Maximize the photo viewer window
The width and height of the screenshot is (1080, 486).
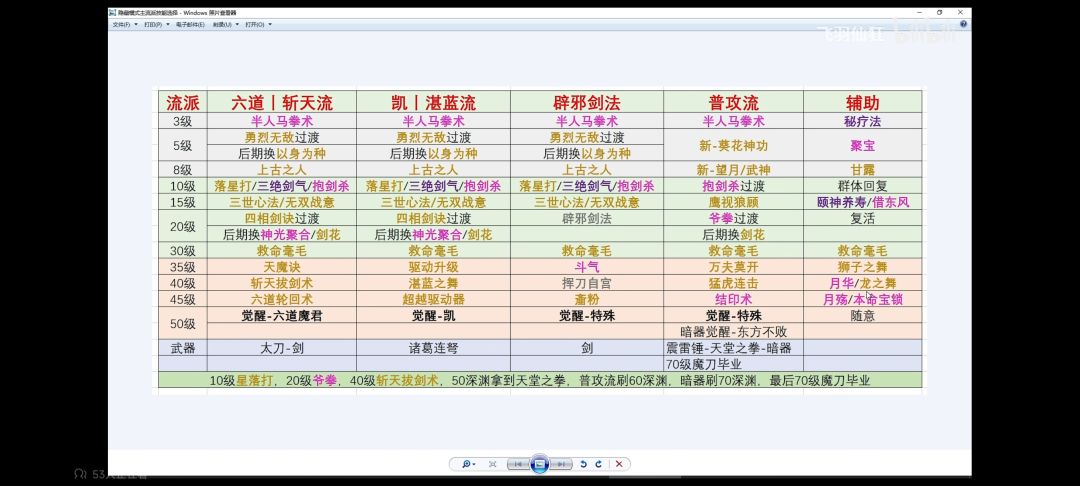tap(939, 12)
